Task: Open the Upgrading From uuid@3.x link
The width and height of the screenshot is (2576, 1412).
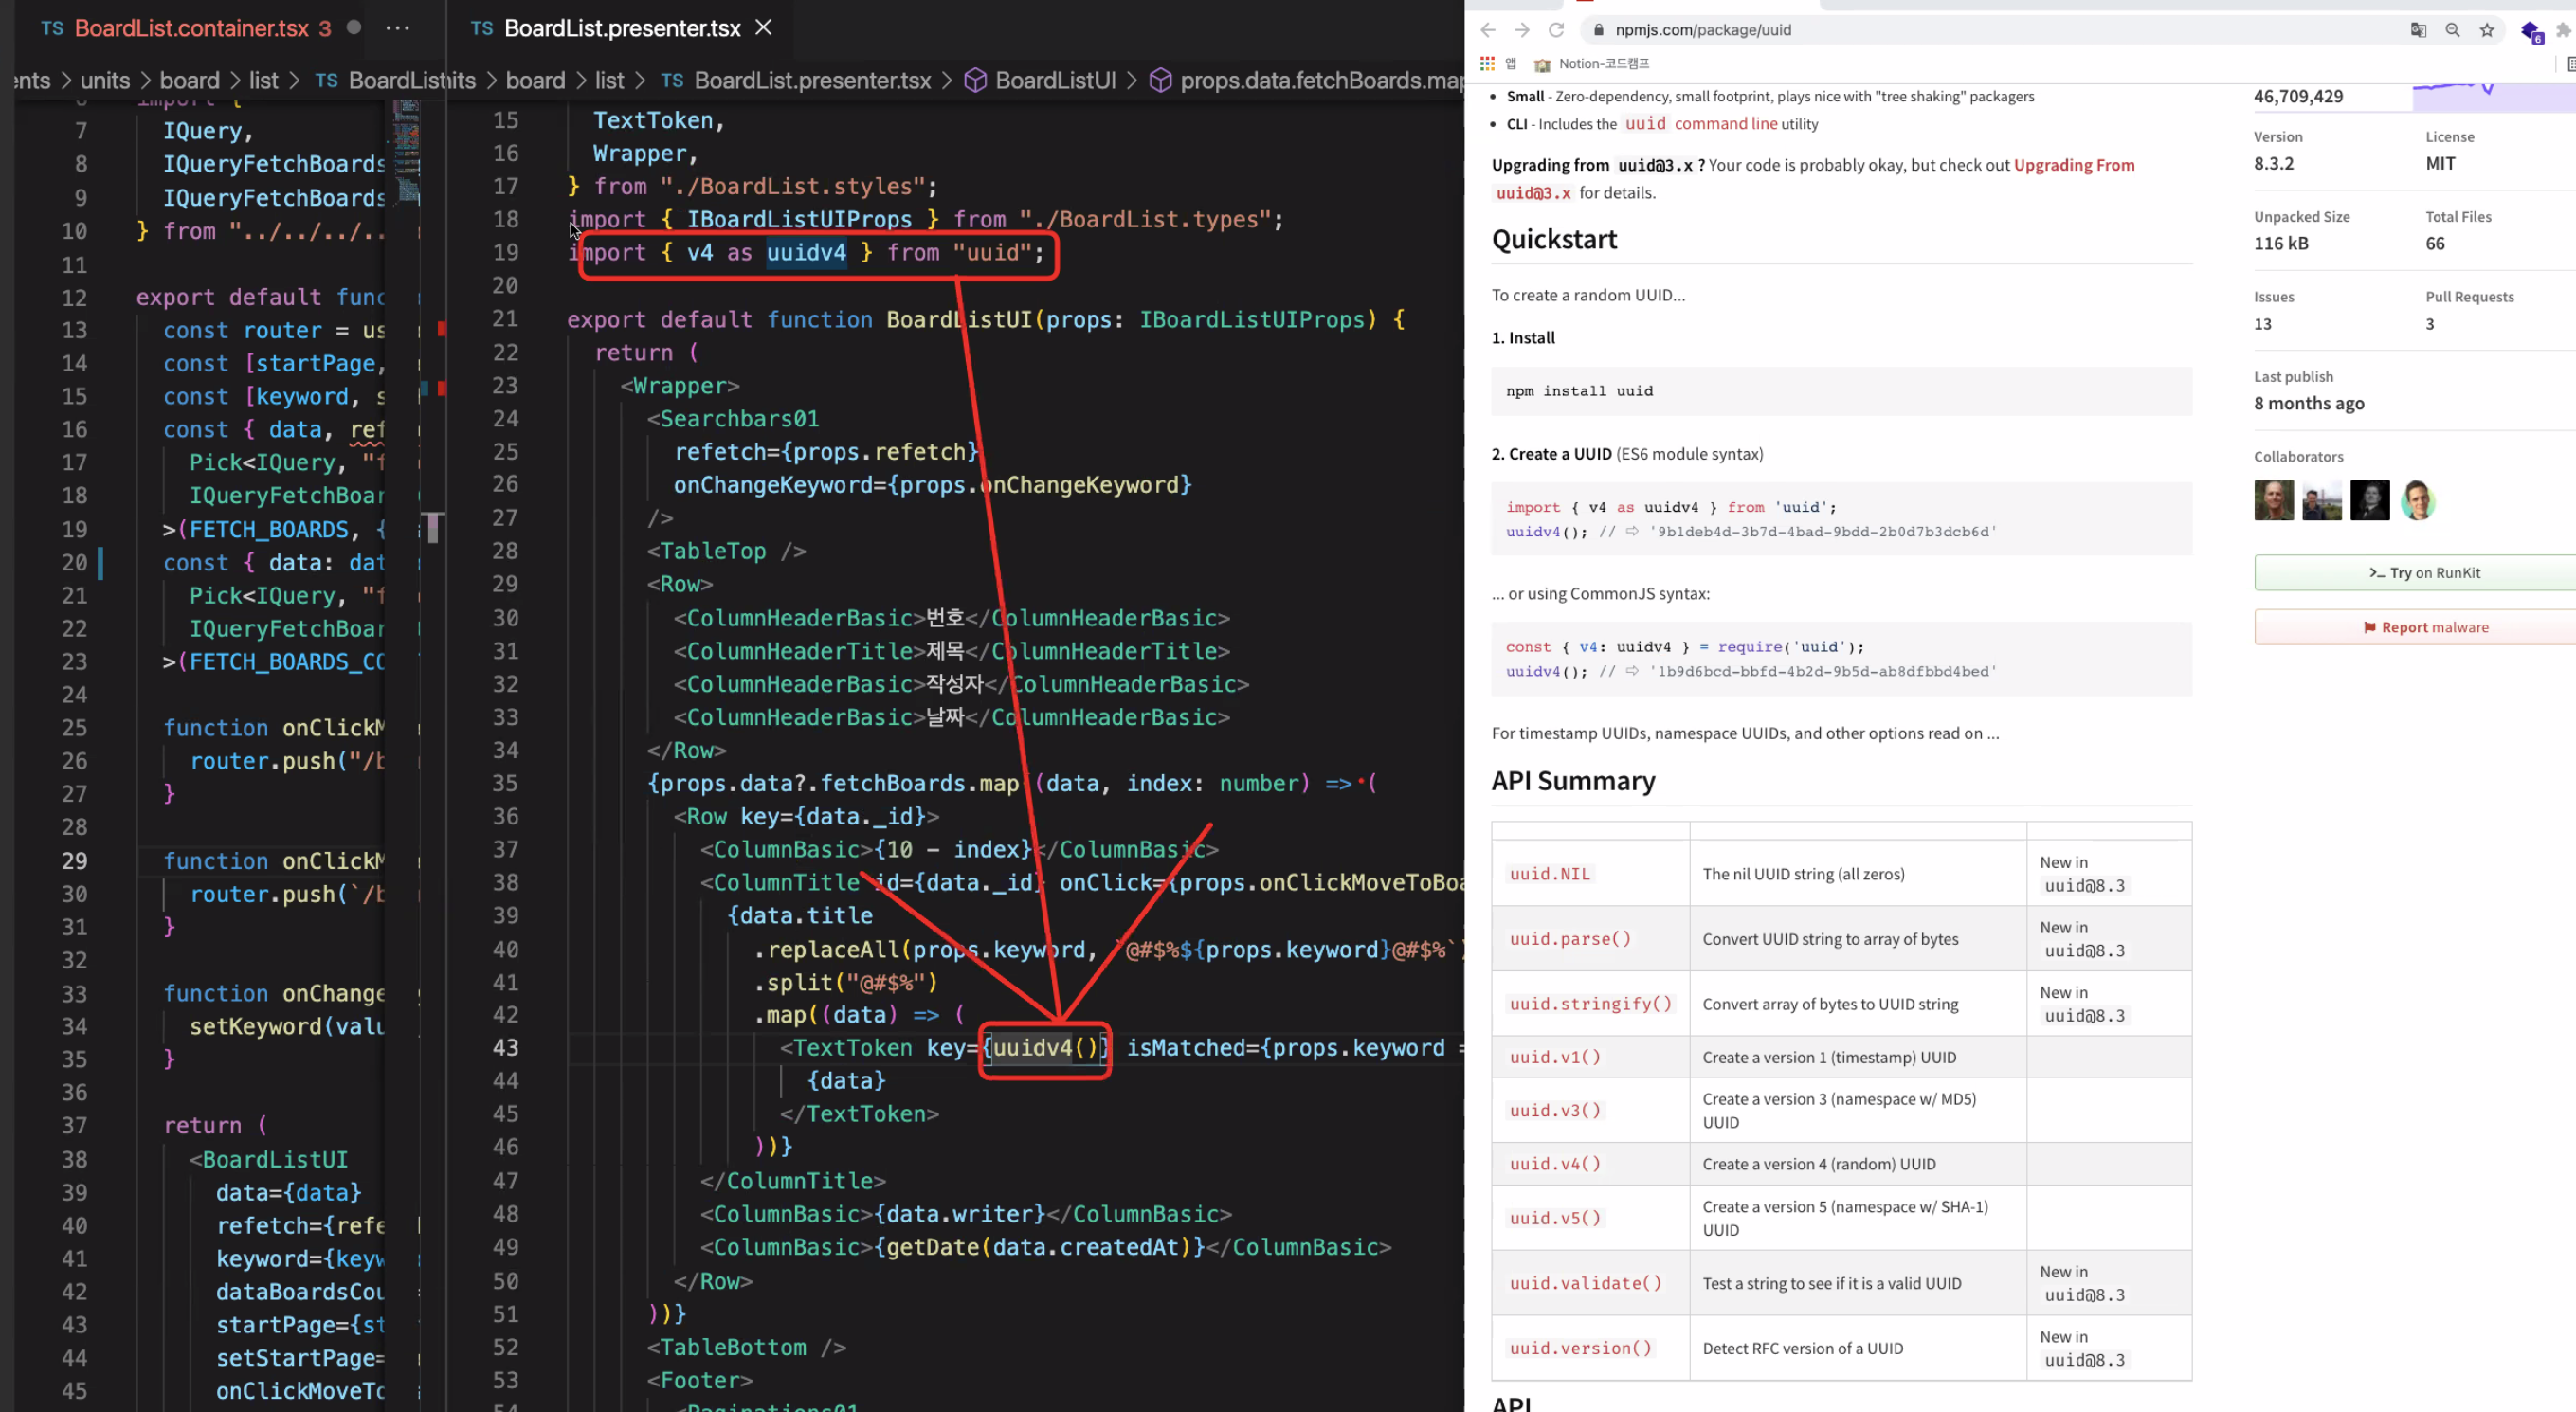Action: click(2073, 165)
